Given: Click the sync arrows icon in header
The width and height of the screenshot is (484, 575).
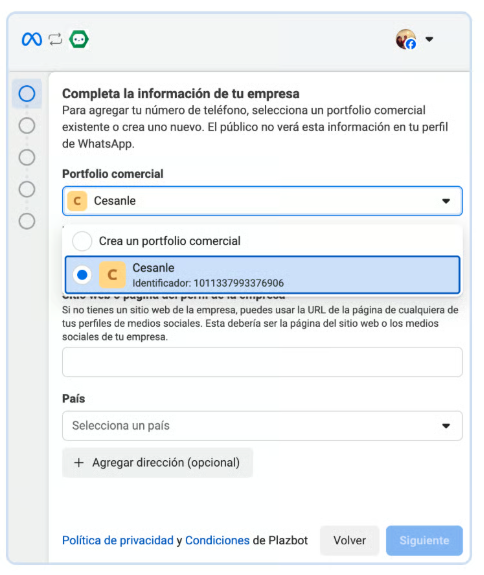Looking at the screenshot, I should click(x=55, y=39).
